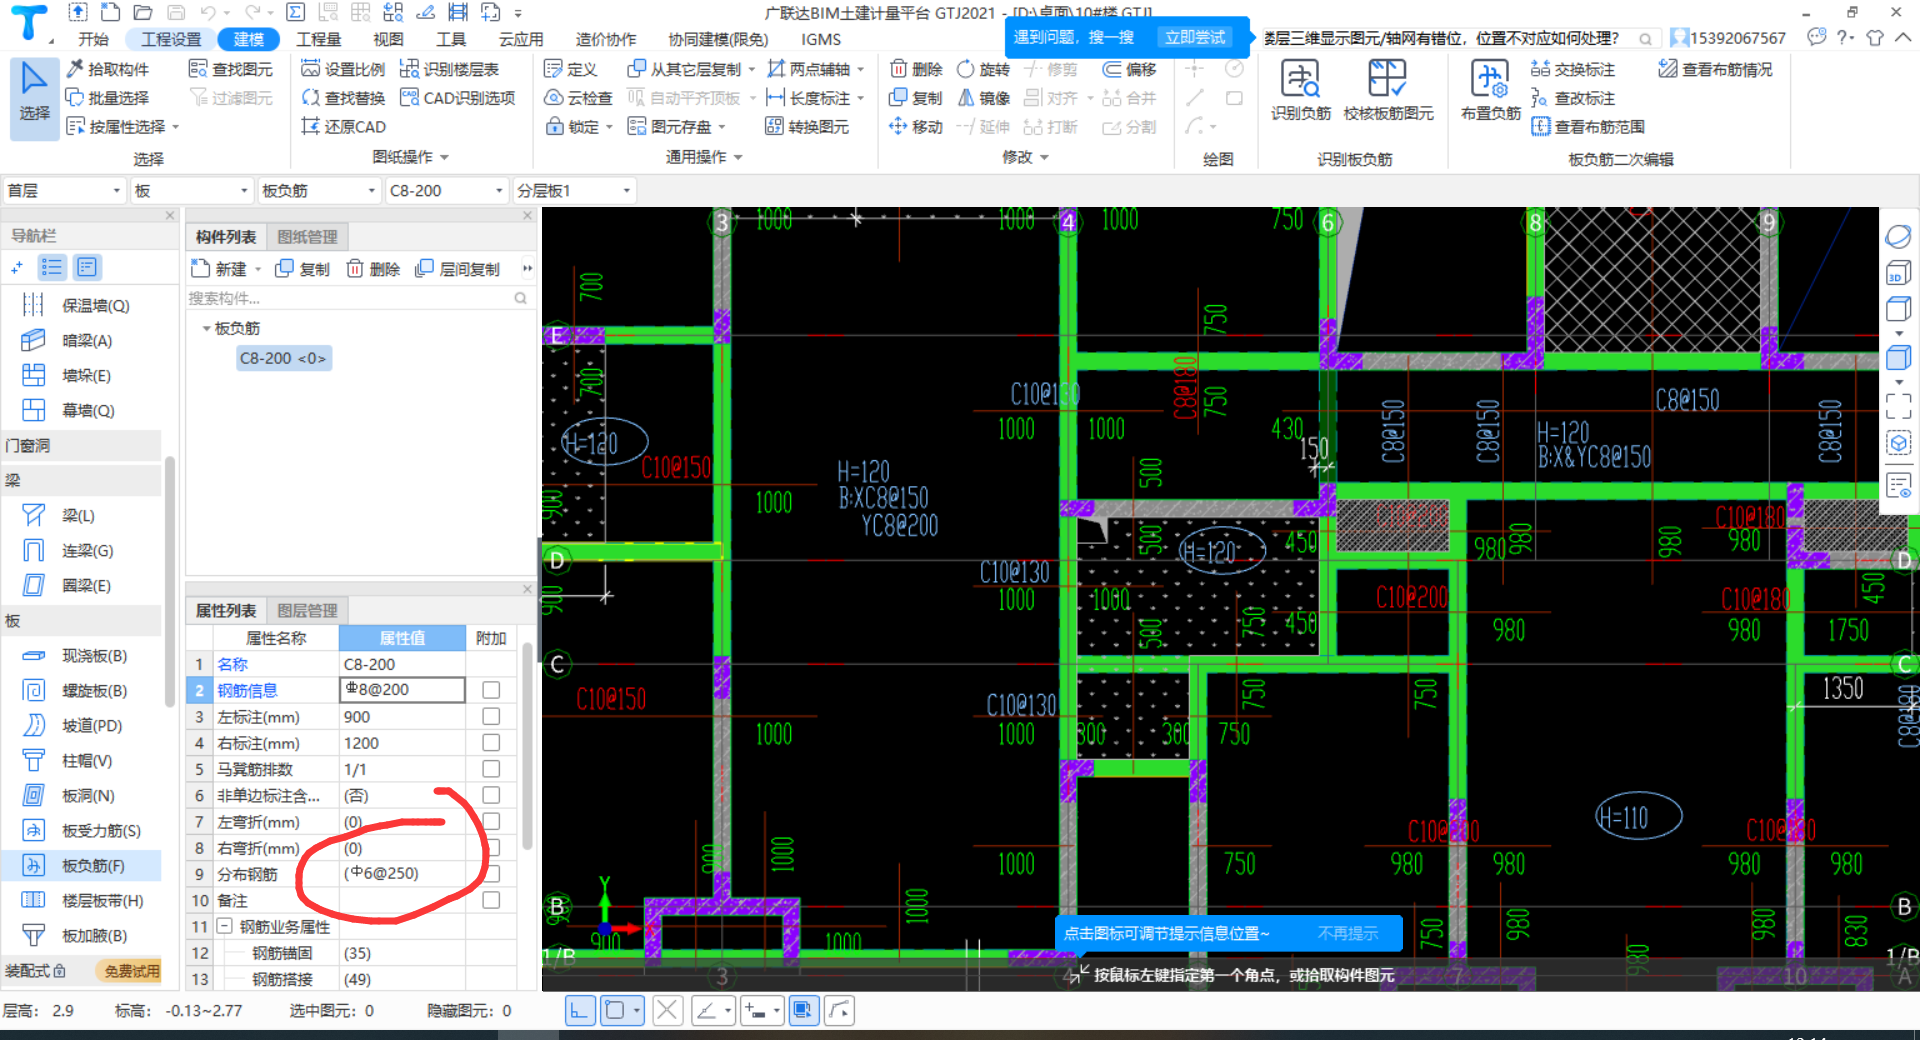The width and height of the screenshot is (1920, 1040).
Task: Open the 板负筋 dropdown
Action: tap(320, 190)
